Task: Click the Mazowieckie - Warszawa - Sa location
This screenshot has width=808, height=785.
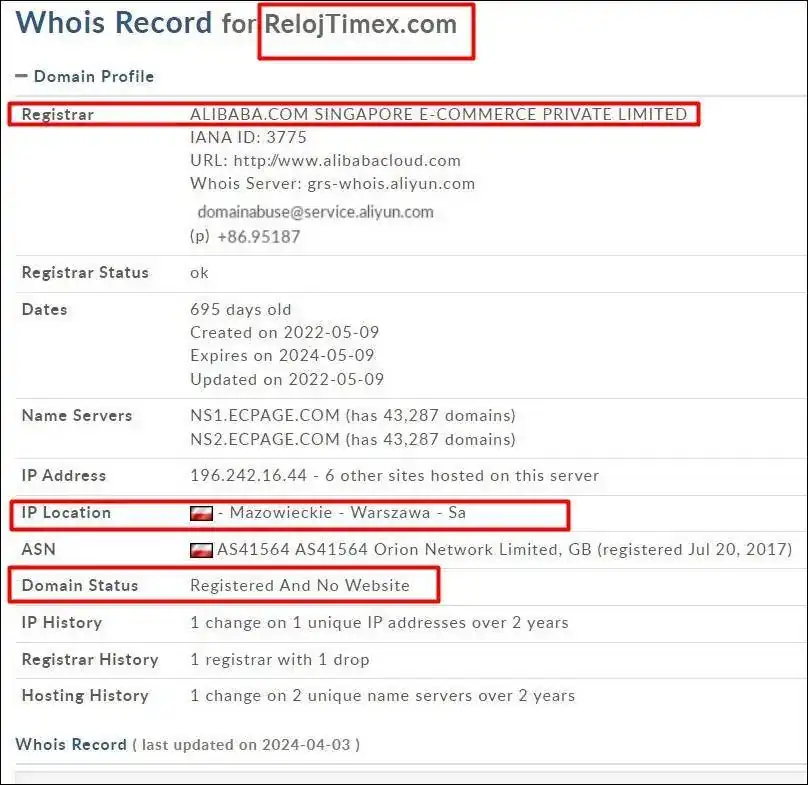Action: (x=348, y=512)
